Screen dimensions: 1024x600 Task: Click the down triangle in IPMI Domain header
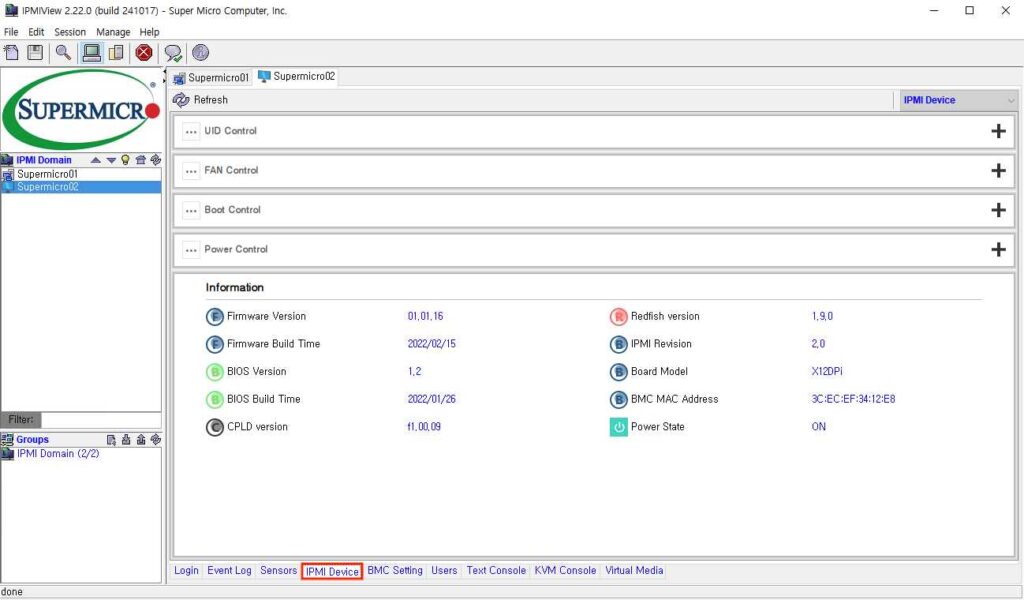[111, 160]
